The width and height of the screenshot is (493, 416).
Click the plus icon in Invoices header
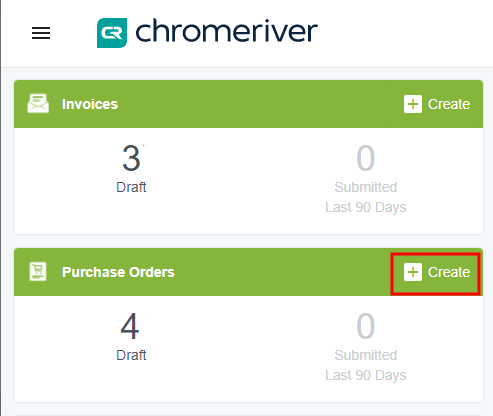tap(413, 104)
